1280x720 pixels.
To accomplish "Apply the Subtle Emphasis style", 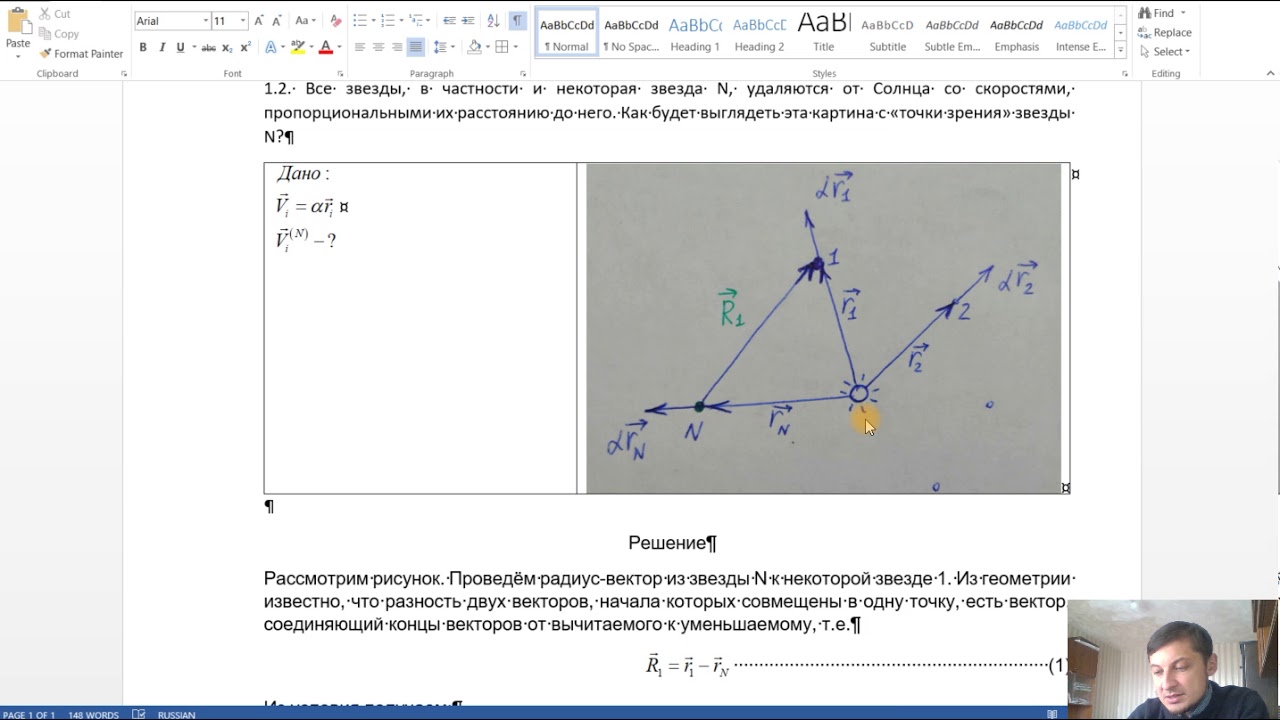I will (x=952, y=33).
